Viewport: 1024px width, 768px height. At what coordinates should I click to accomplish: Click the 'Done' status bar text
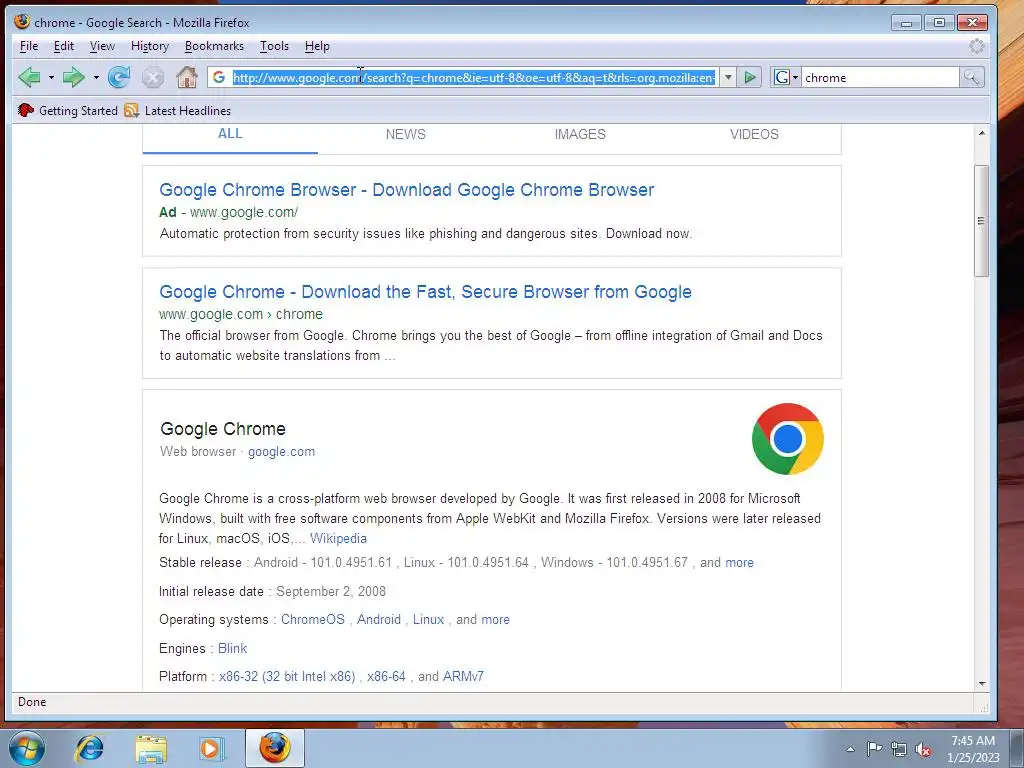(x=32, y=701)
